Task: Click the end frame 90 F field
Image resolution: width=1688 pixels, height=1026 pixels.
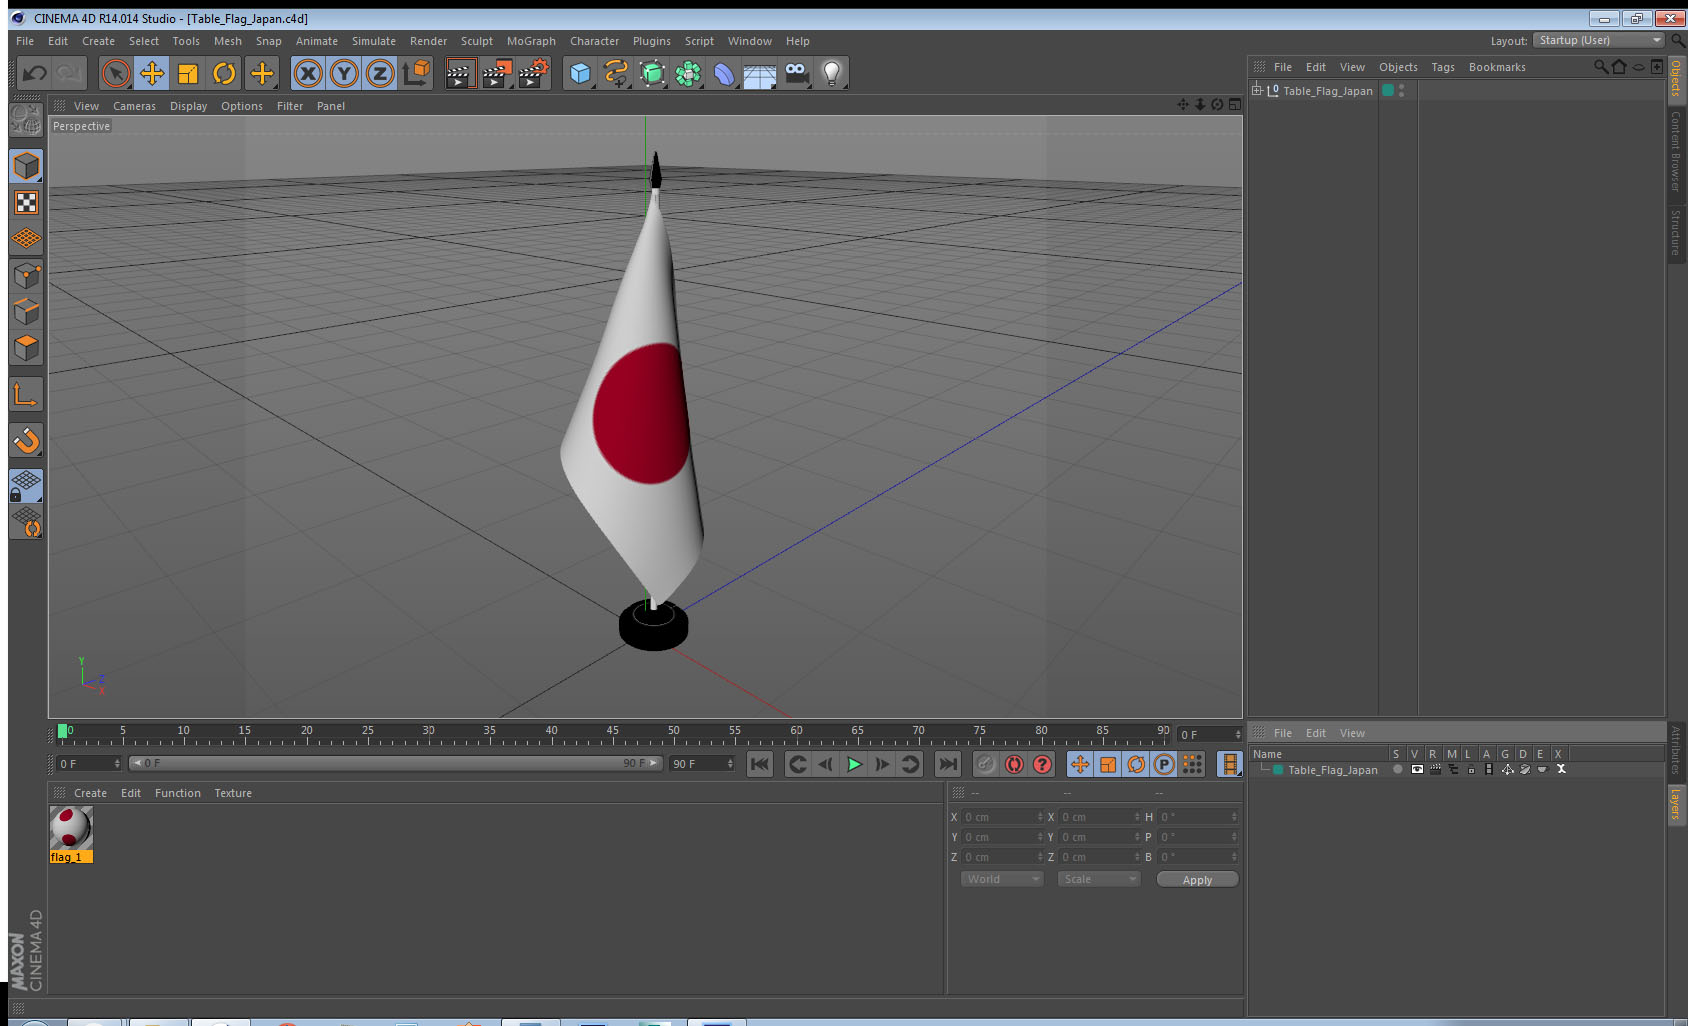Action: click(702, 764)
